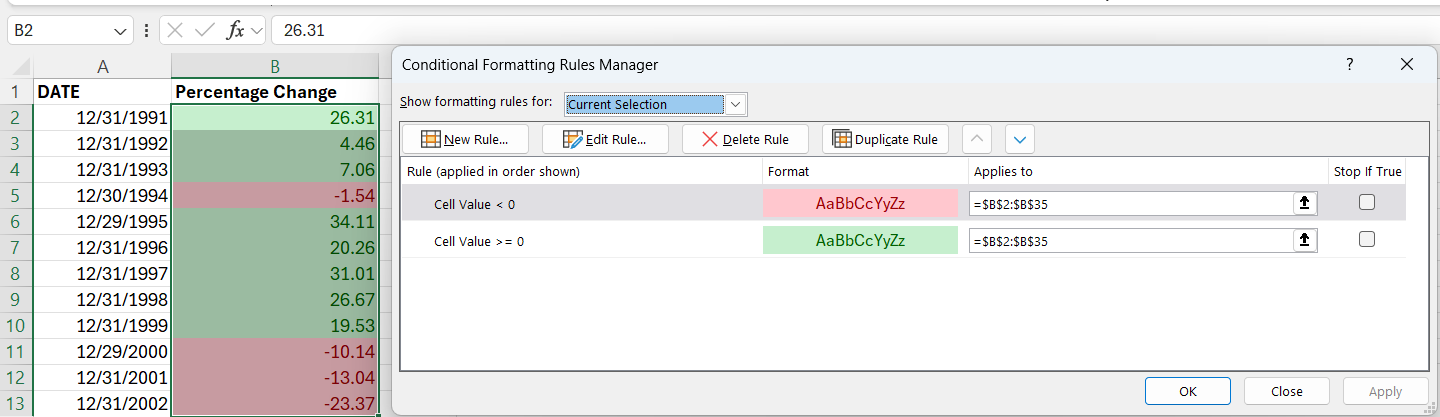Edit Applies to range for >= 0 rule
Screen dimensions: 1440x417
1131,240
